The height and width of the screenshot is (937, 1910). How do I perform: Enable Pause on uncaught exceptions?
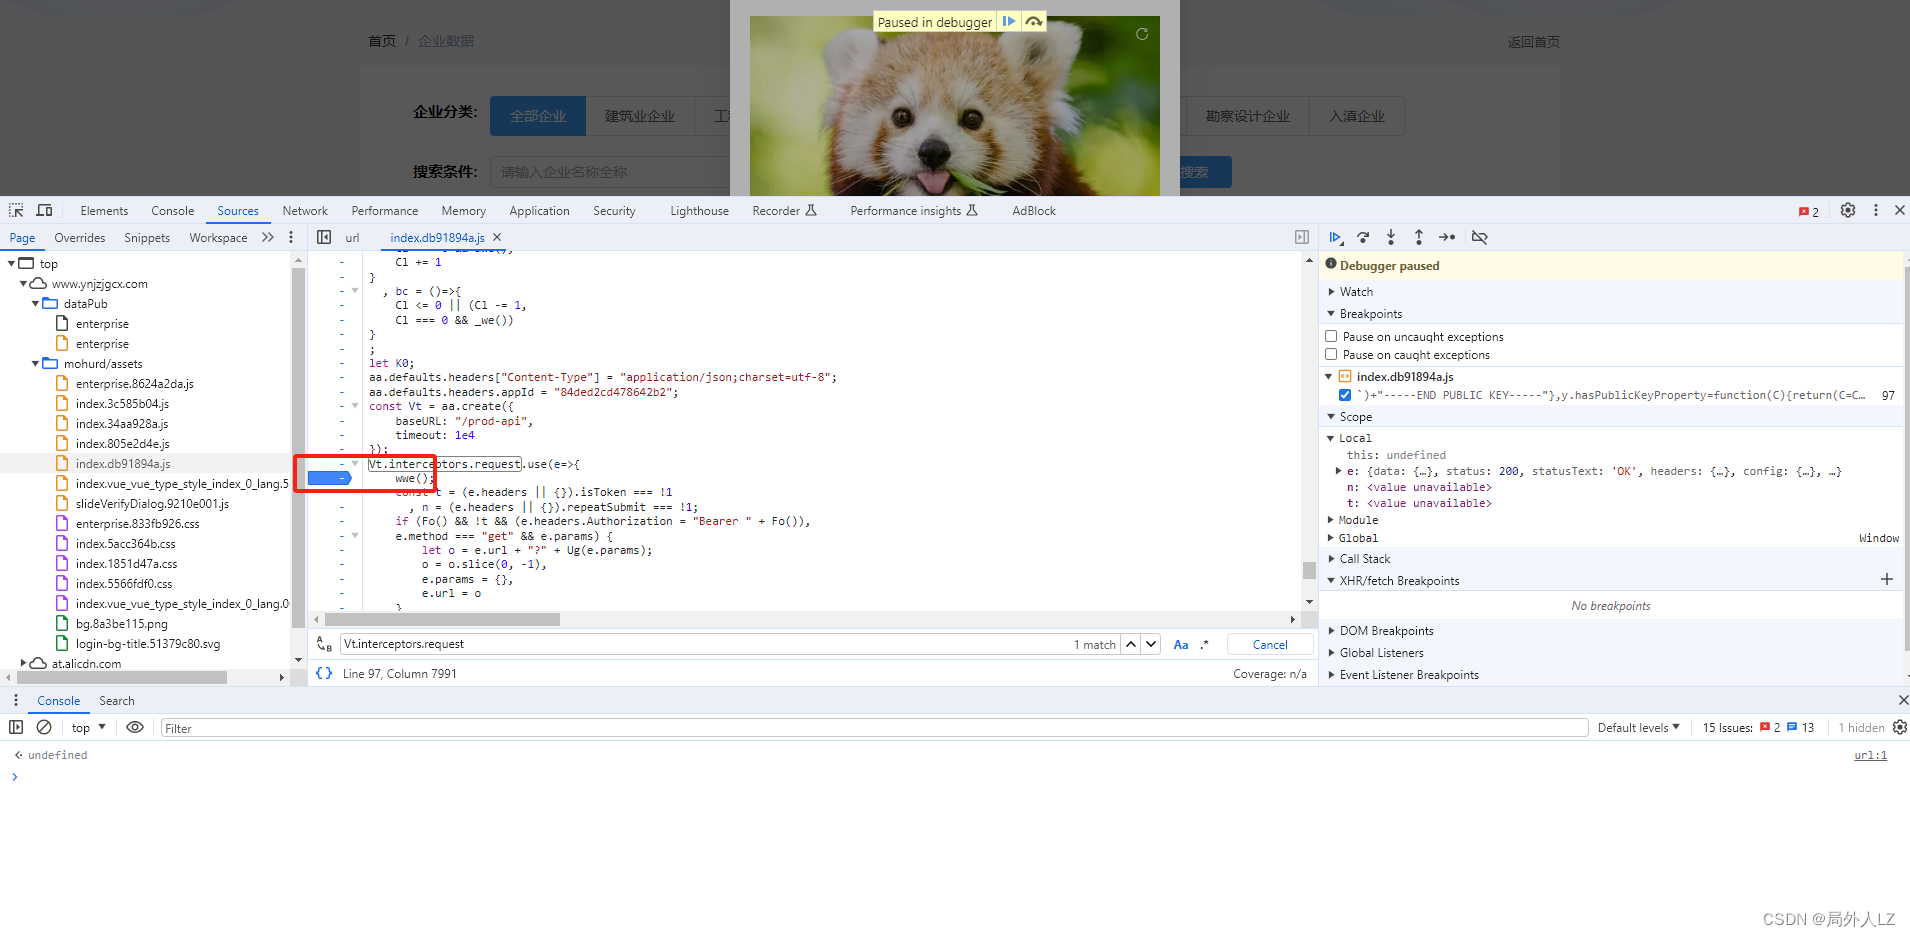1331,336
